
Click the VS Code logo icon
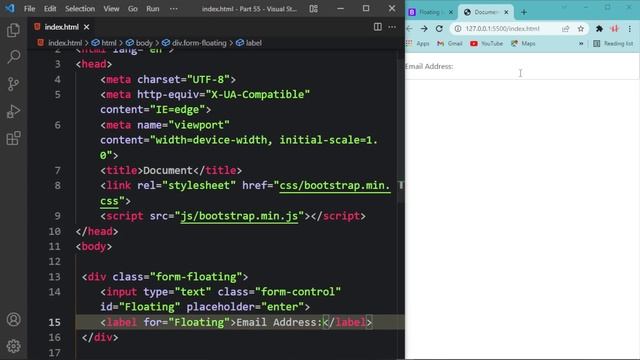click(x=10, y=8)
